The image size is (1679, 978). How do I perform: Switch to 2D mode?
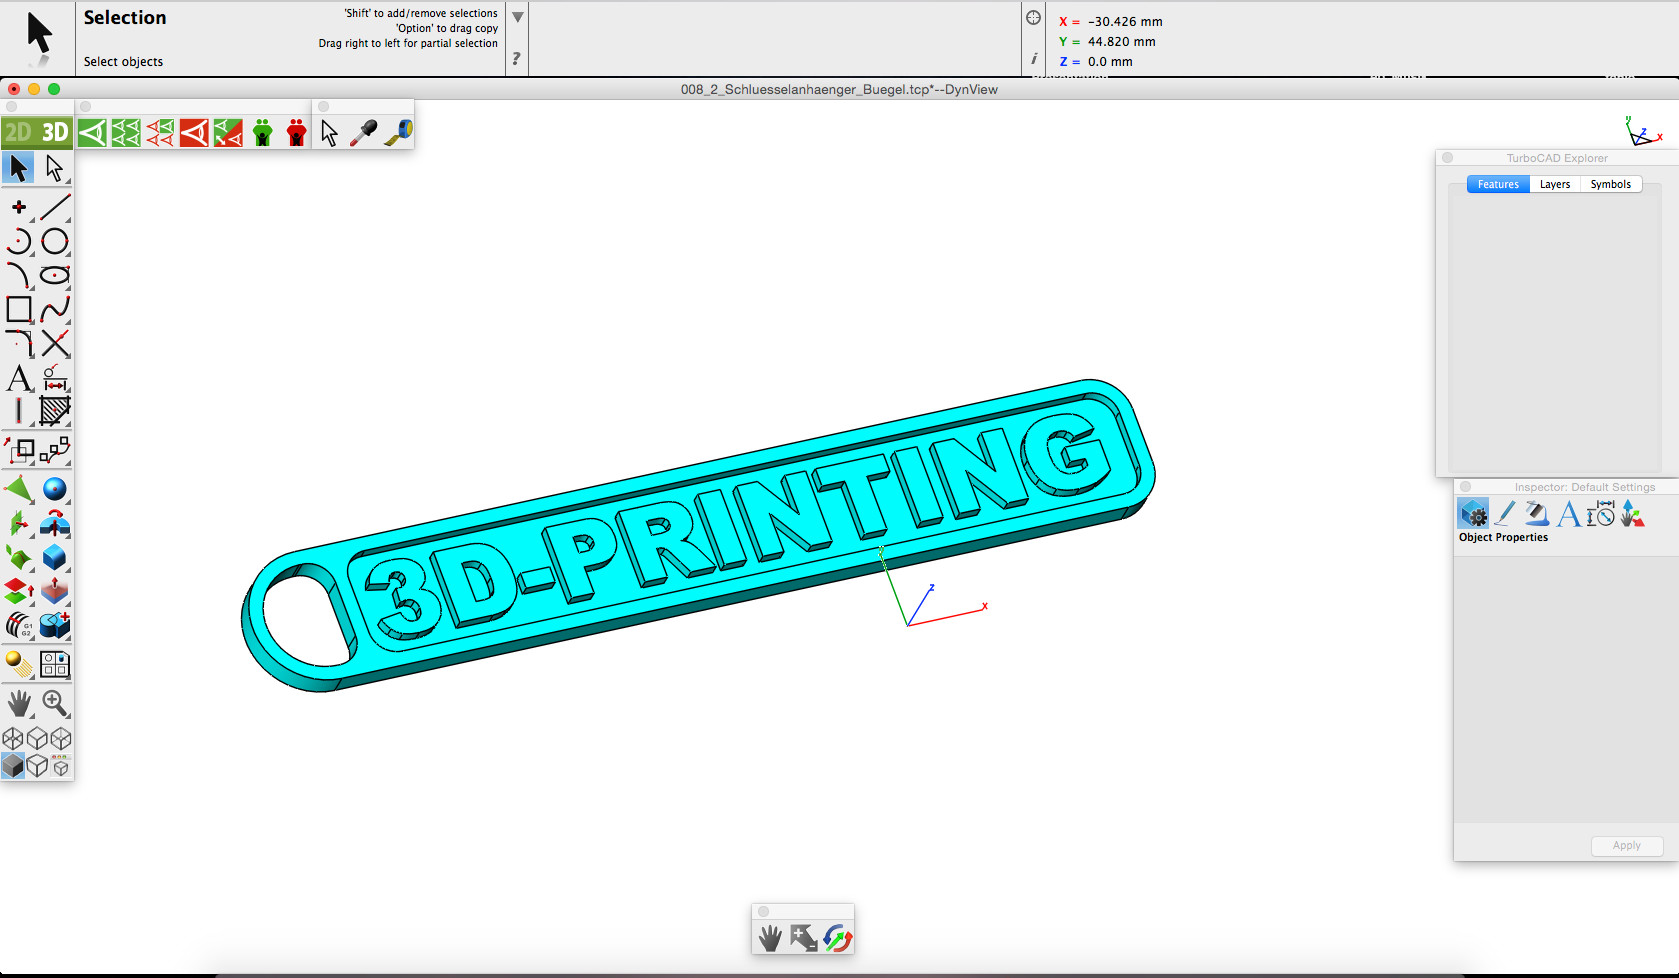19,132
